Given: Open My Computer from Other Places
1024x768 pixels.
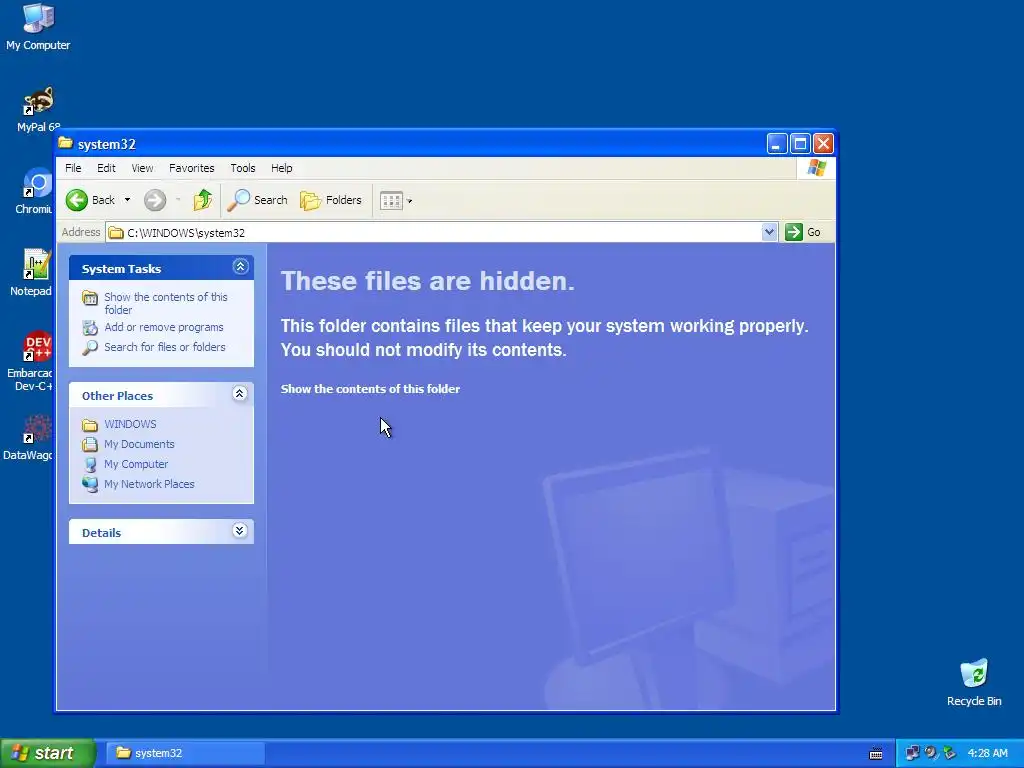Looking at the screenshot, I should [136, 464].
